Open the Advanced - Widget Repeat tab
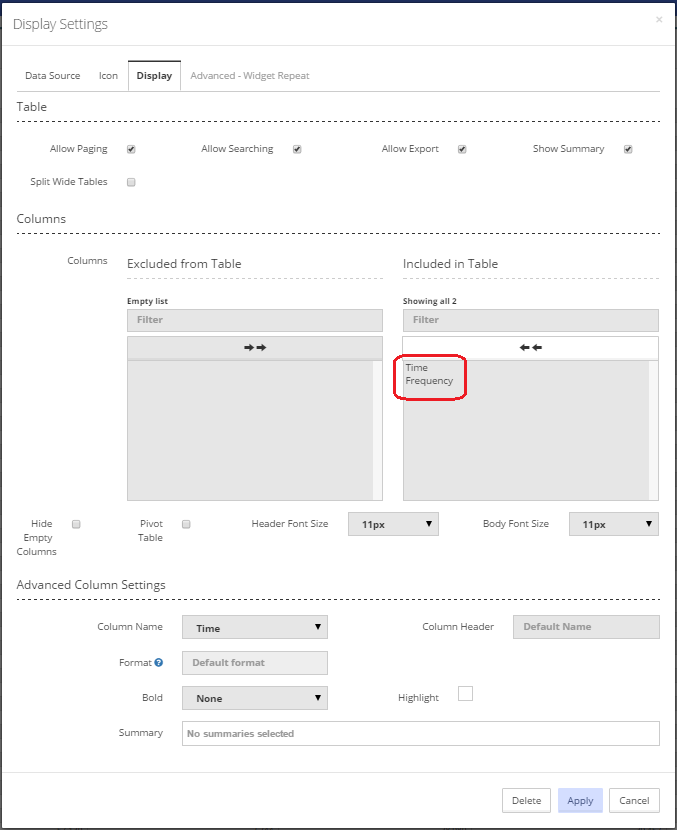The image size is (677, 830). tap(250, 76)
